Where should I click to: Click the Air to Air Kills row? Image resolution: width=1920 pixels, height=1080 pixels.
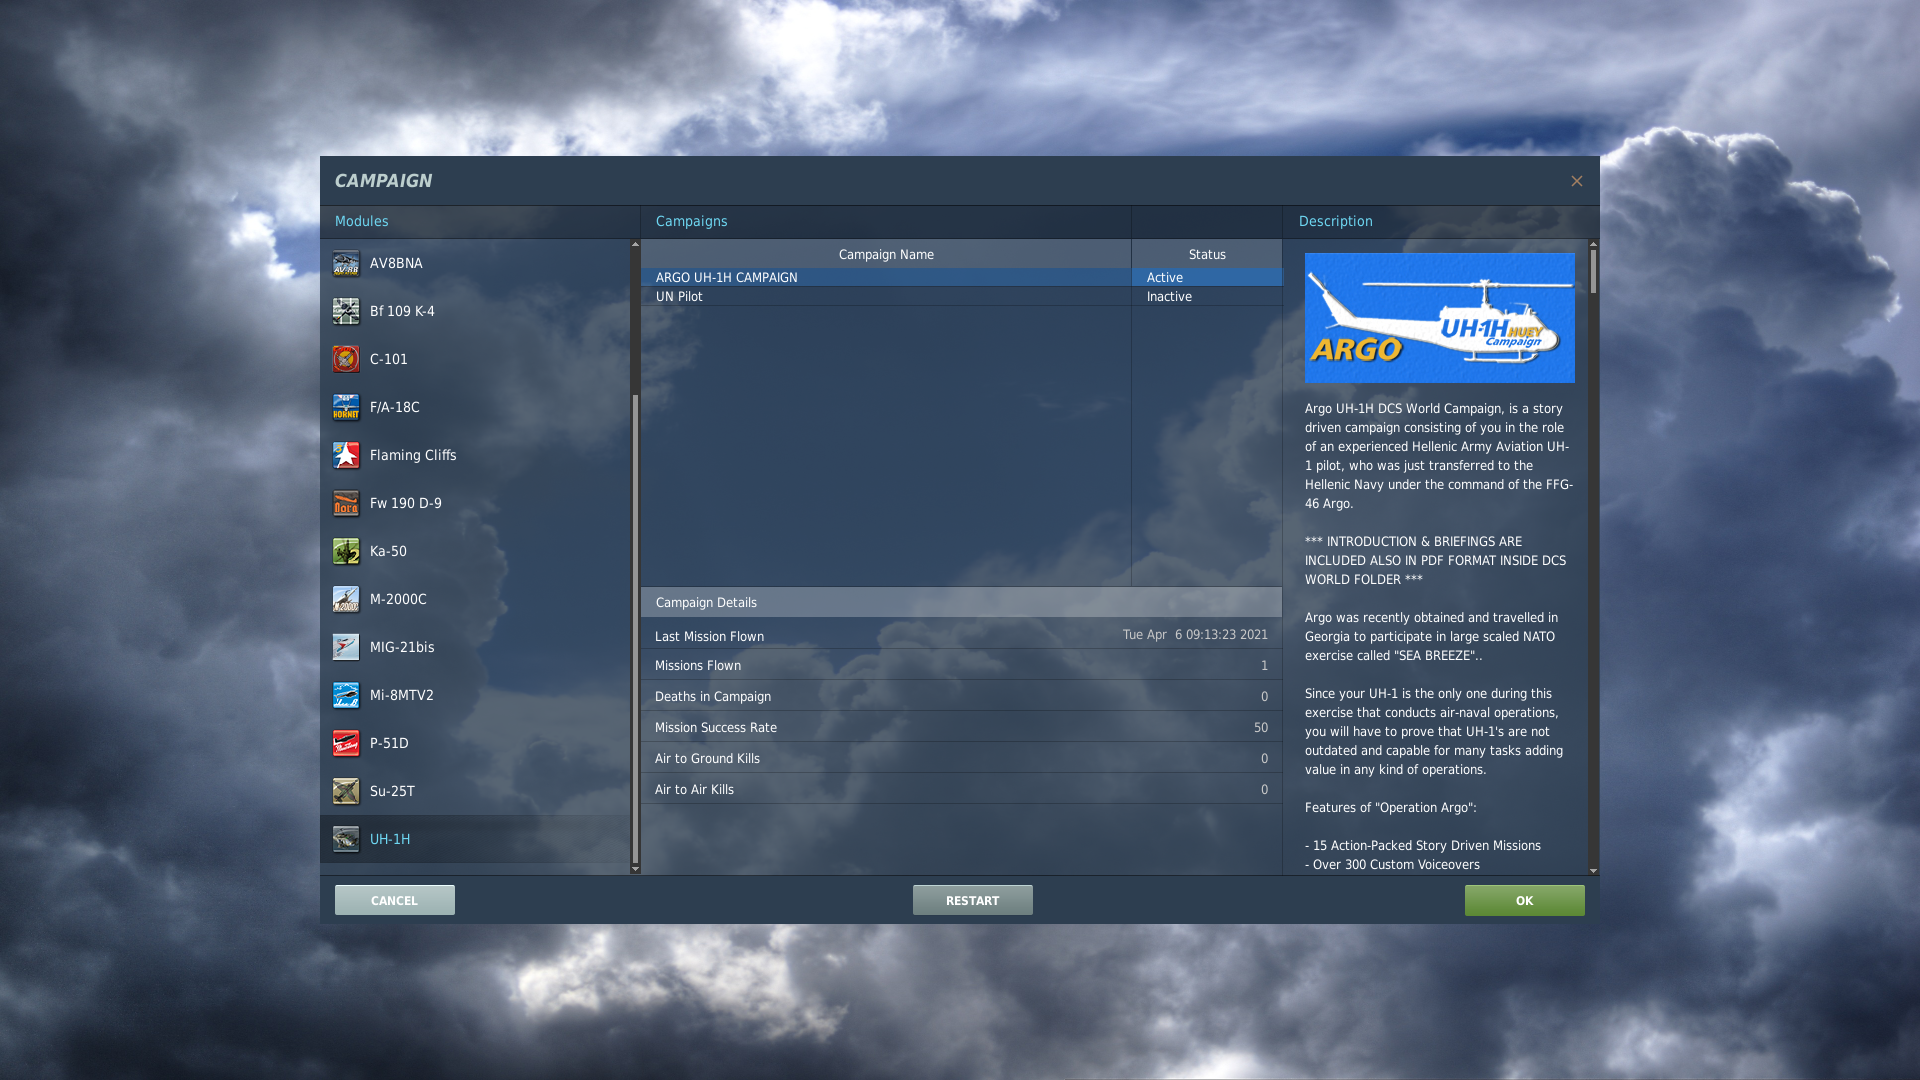coord(961,789)
